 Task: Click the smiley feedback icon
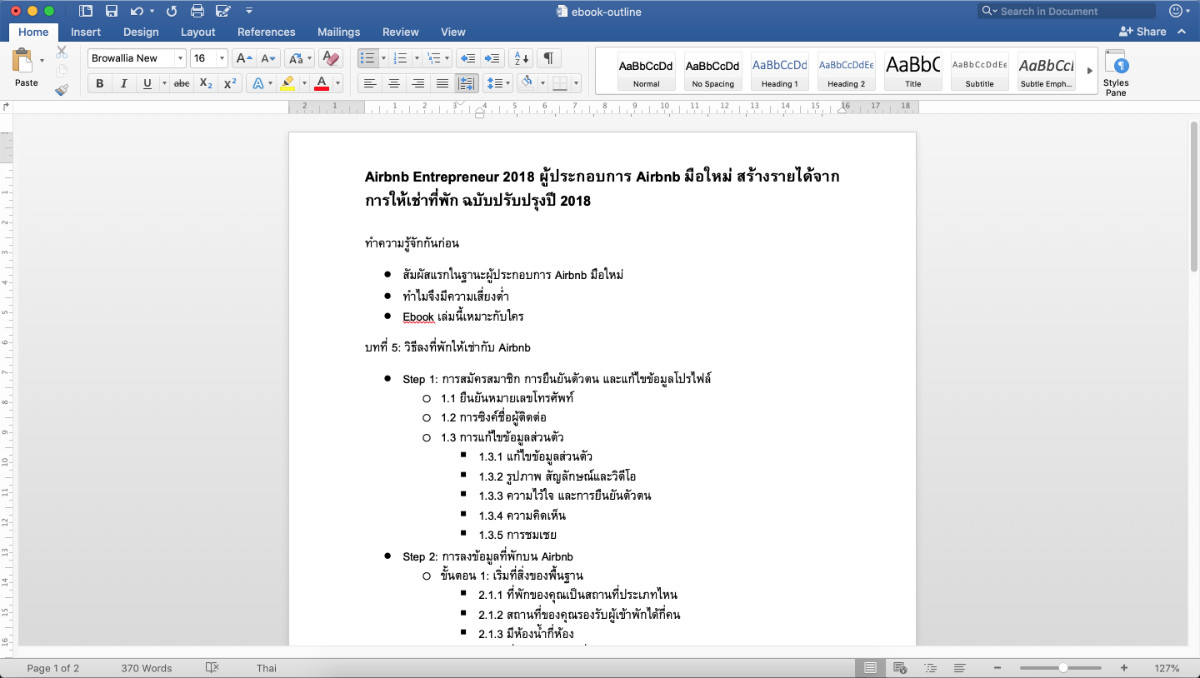1175,11
